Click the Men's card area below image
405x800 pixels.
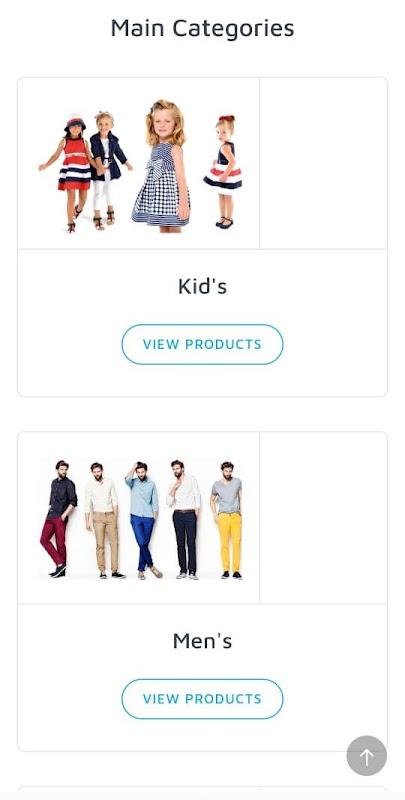click(x=202, y=677)
